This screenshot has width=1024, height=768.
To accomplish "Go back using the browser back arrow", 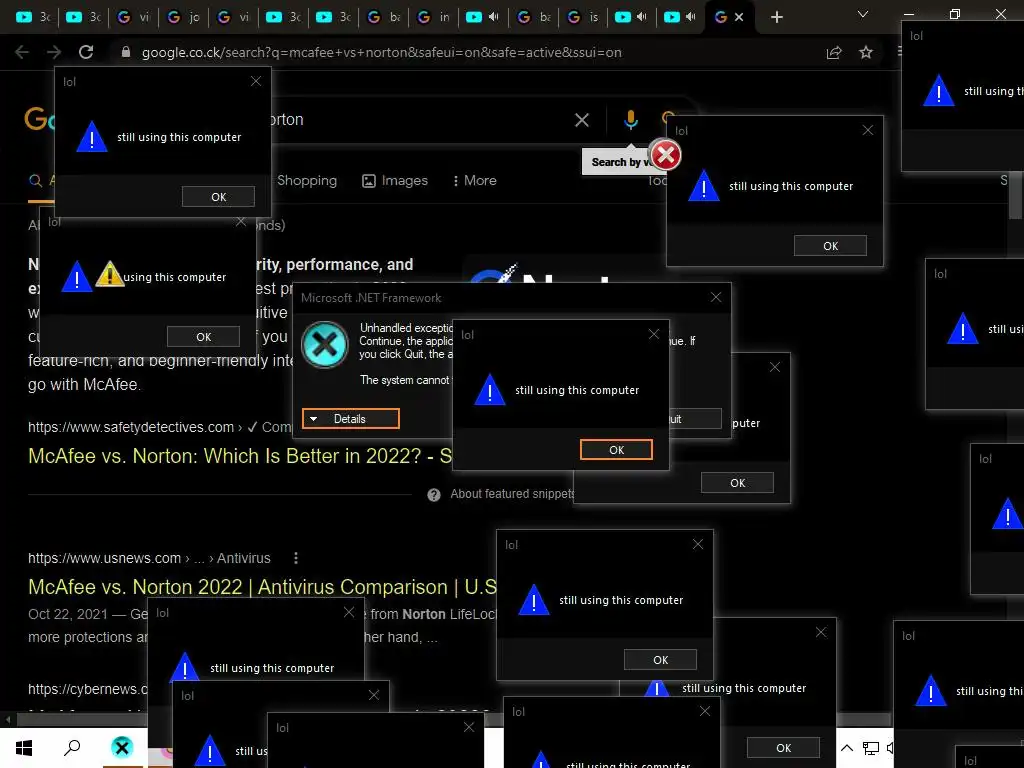I will (22, 52).
